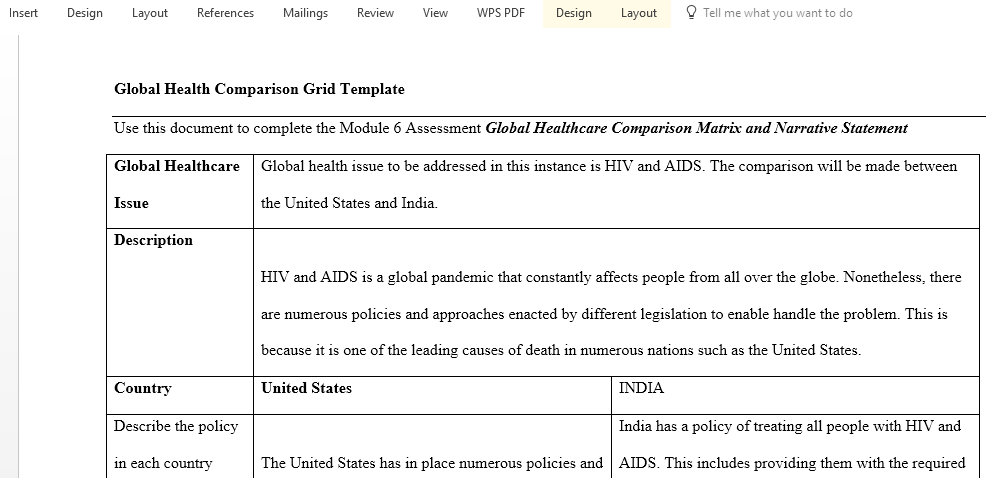Click 'India has a policy of treating all people'
This screenshot has width=1003, height=478.
[x=790, y=426]
